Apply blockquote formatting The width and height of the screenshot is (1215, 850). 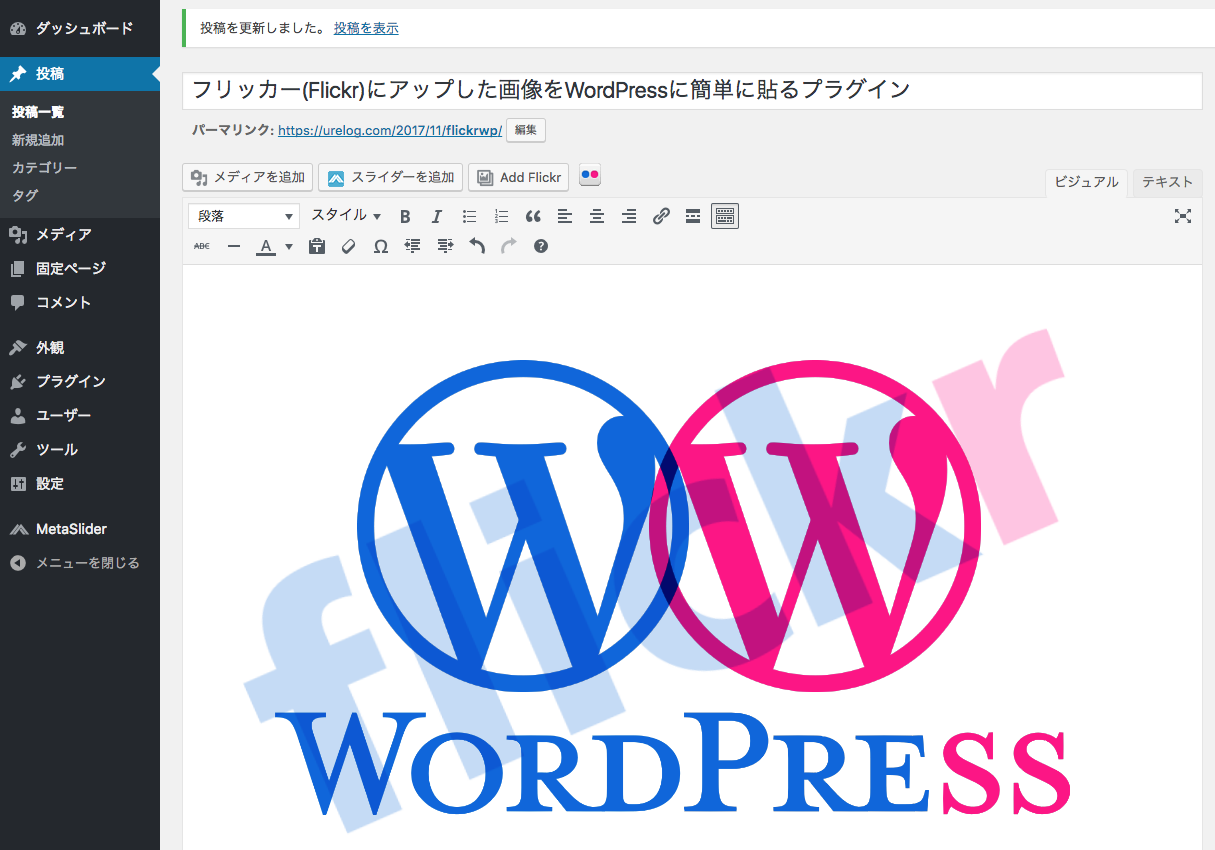(x=533, y=216)
